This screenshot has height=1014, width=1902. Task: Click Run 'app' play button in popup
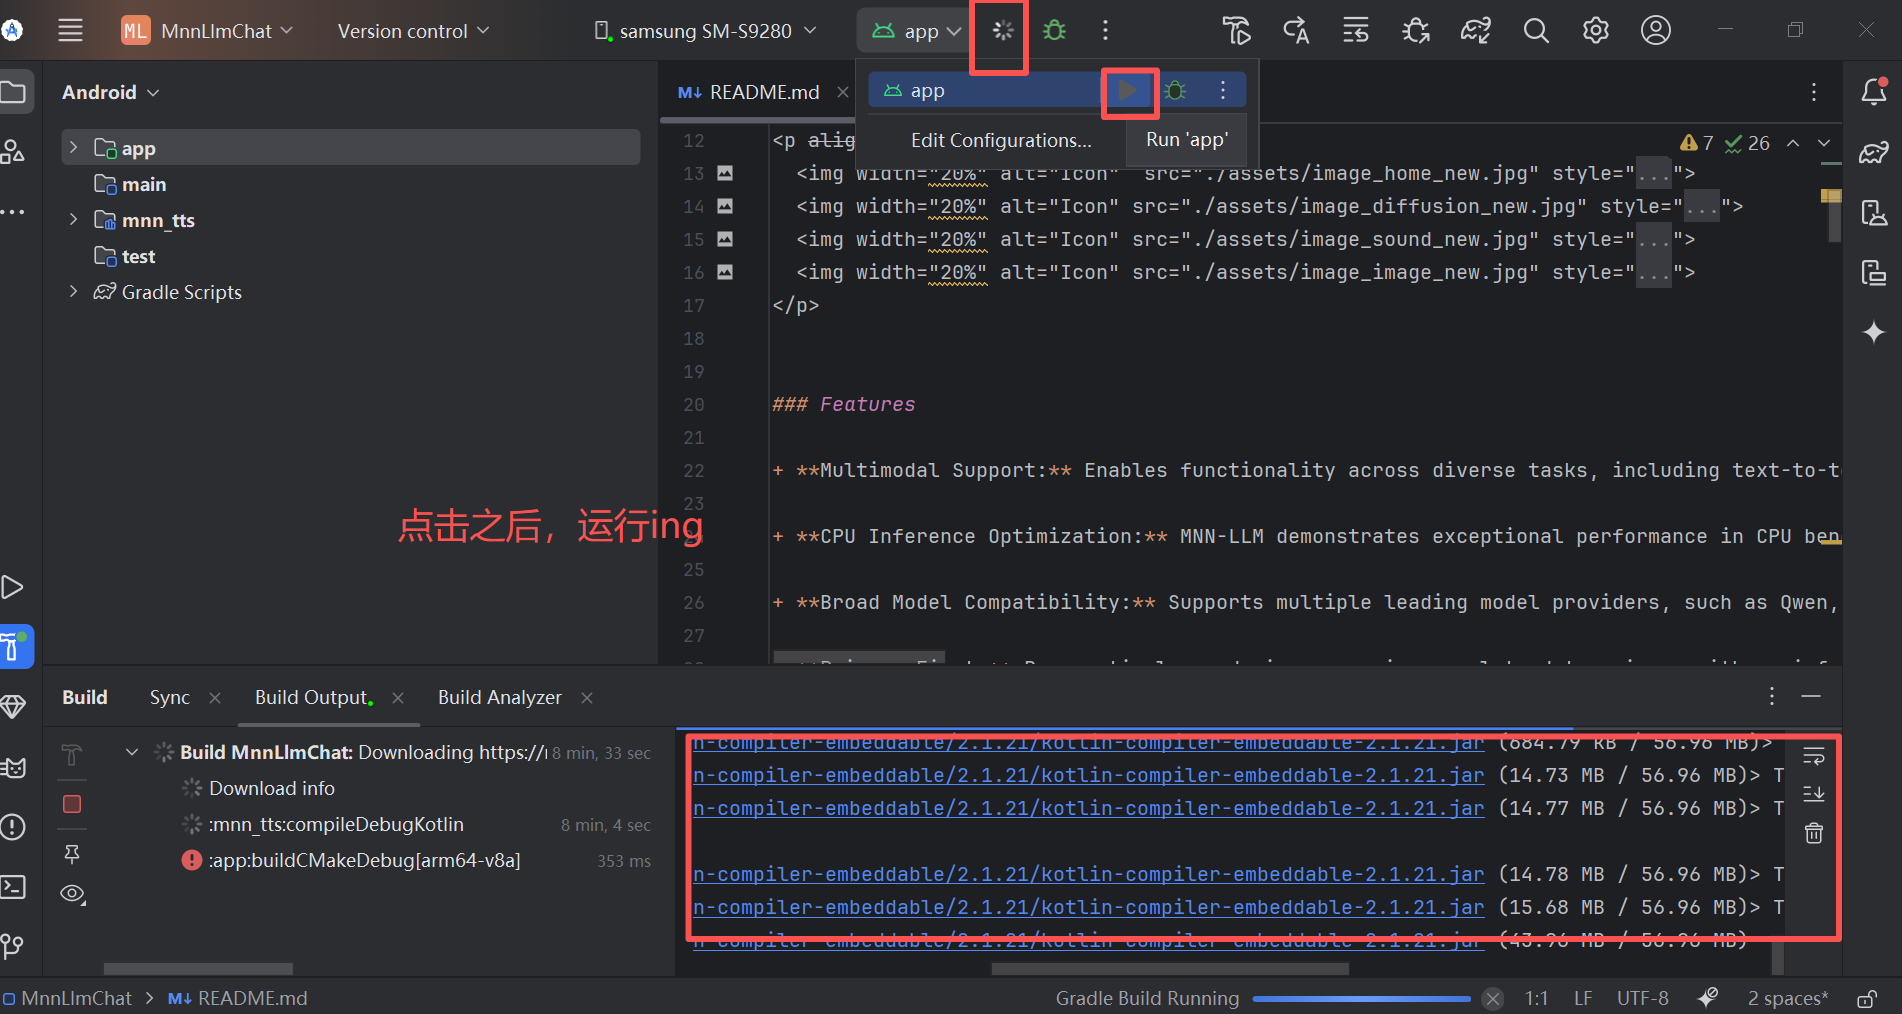coord(1128,91)
